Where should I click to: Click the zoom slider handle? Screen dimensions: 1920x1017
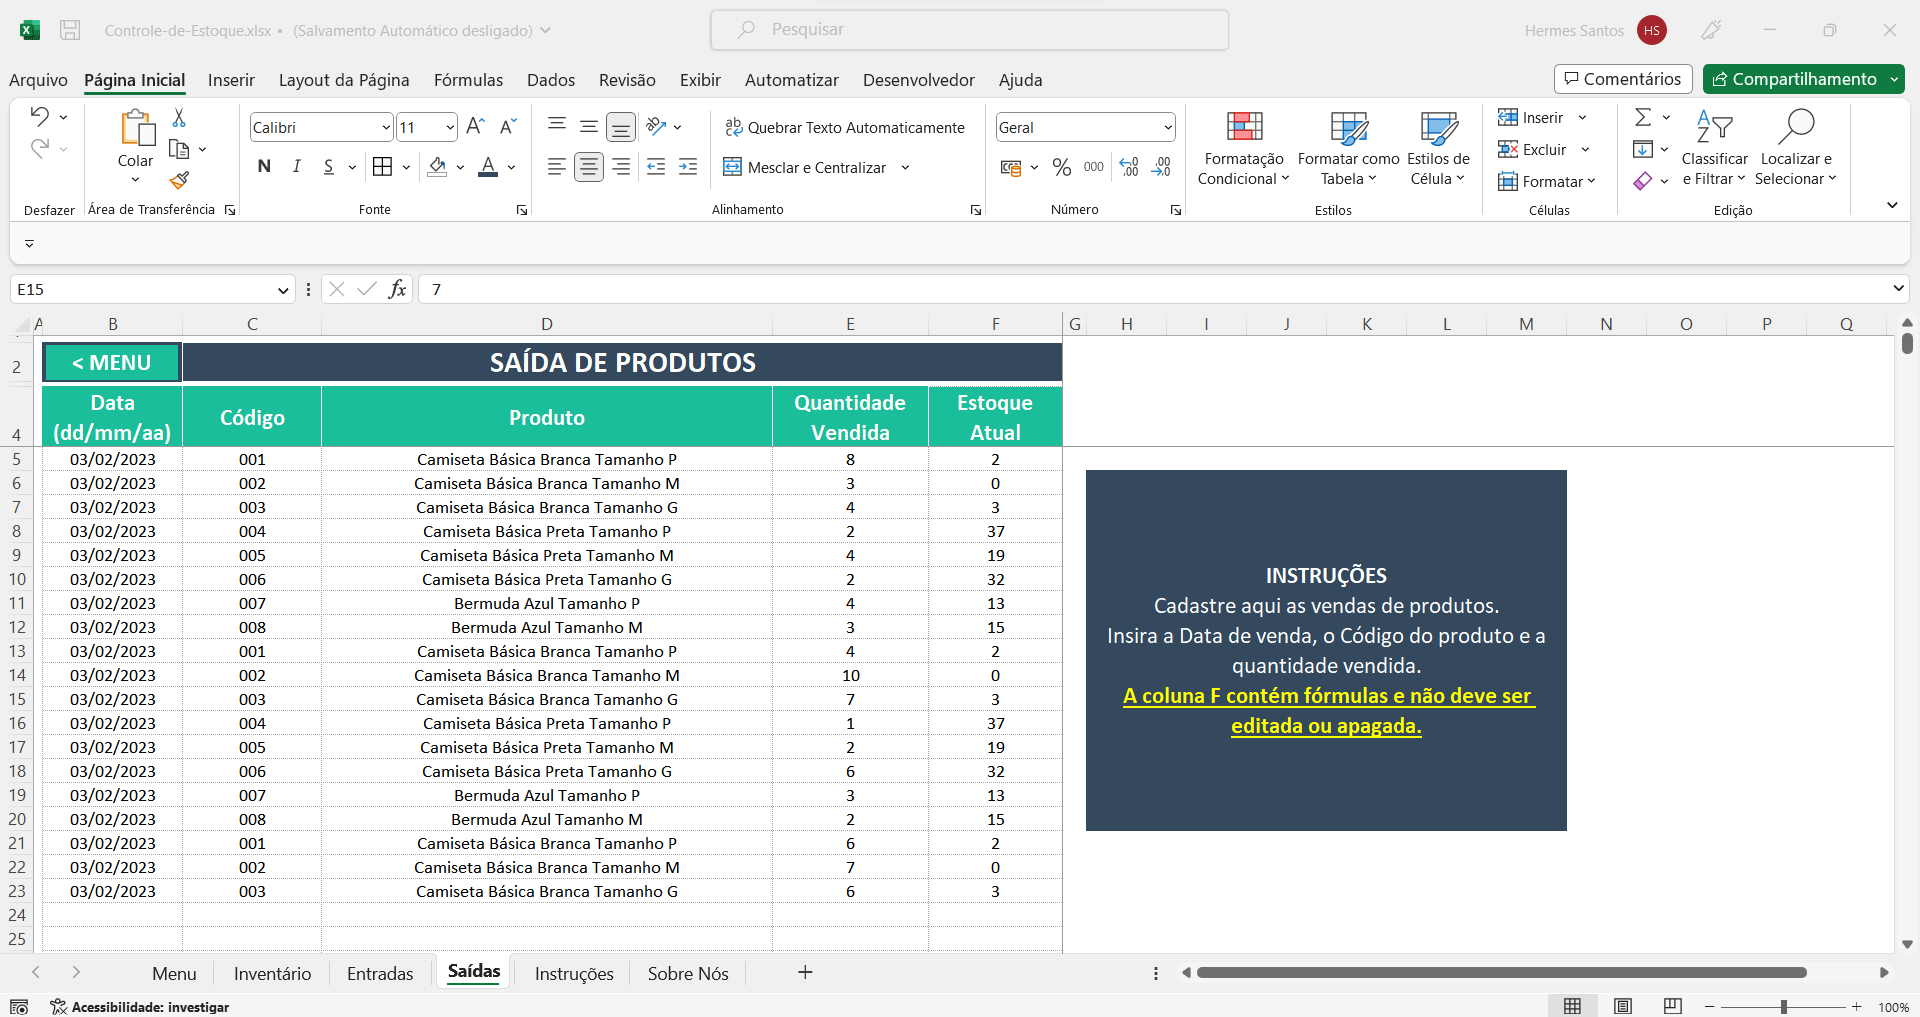click(1784, 1007)
